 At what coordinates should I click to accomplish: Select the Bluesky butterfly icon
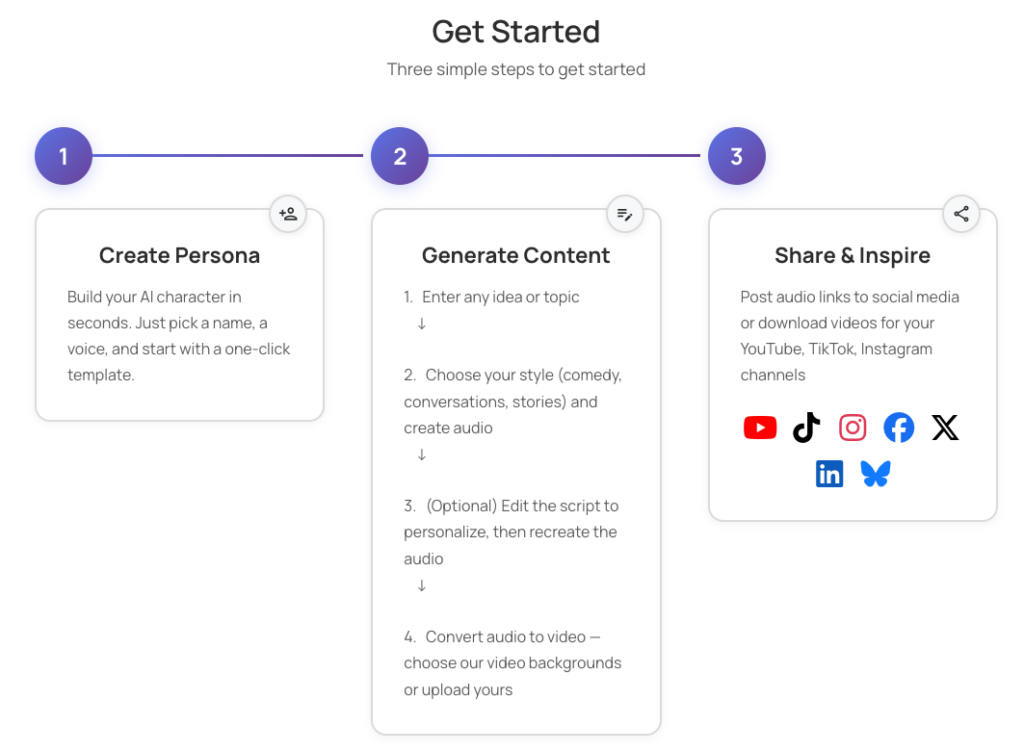point(875,474)
